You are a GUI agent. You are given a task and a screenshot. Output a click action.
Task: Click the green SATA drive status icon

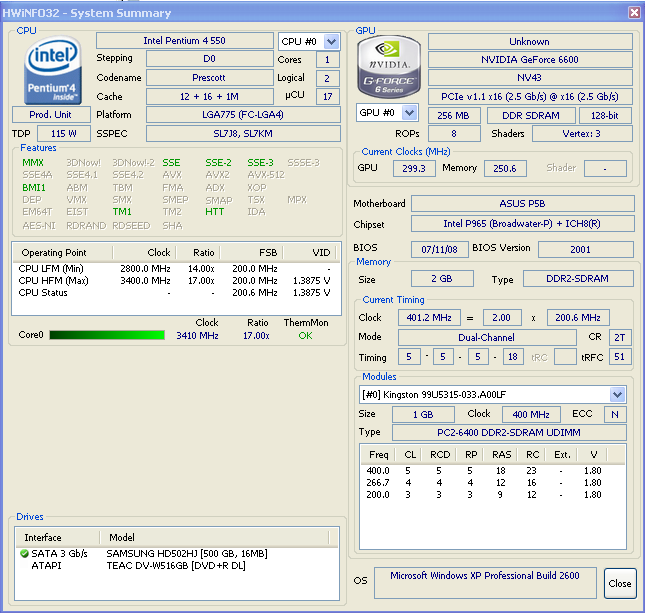point(24,554)
